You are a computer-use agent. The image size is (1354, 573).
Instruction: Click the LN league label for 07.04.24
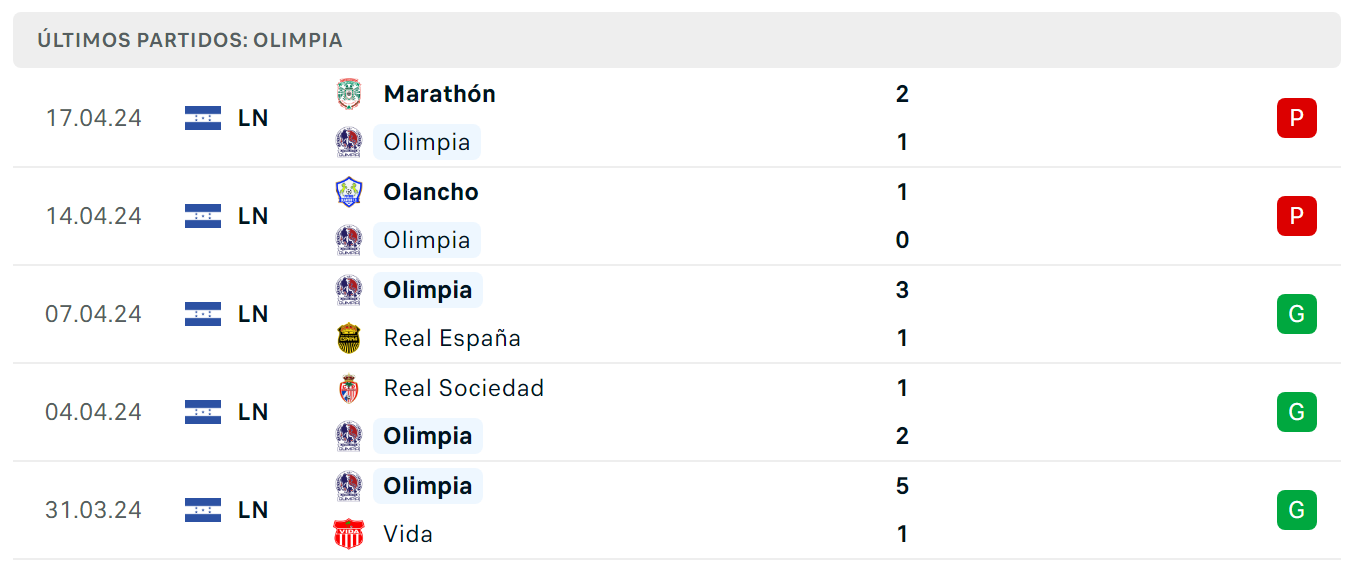pos(253,314)
